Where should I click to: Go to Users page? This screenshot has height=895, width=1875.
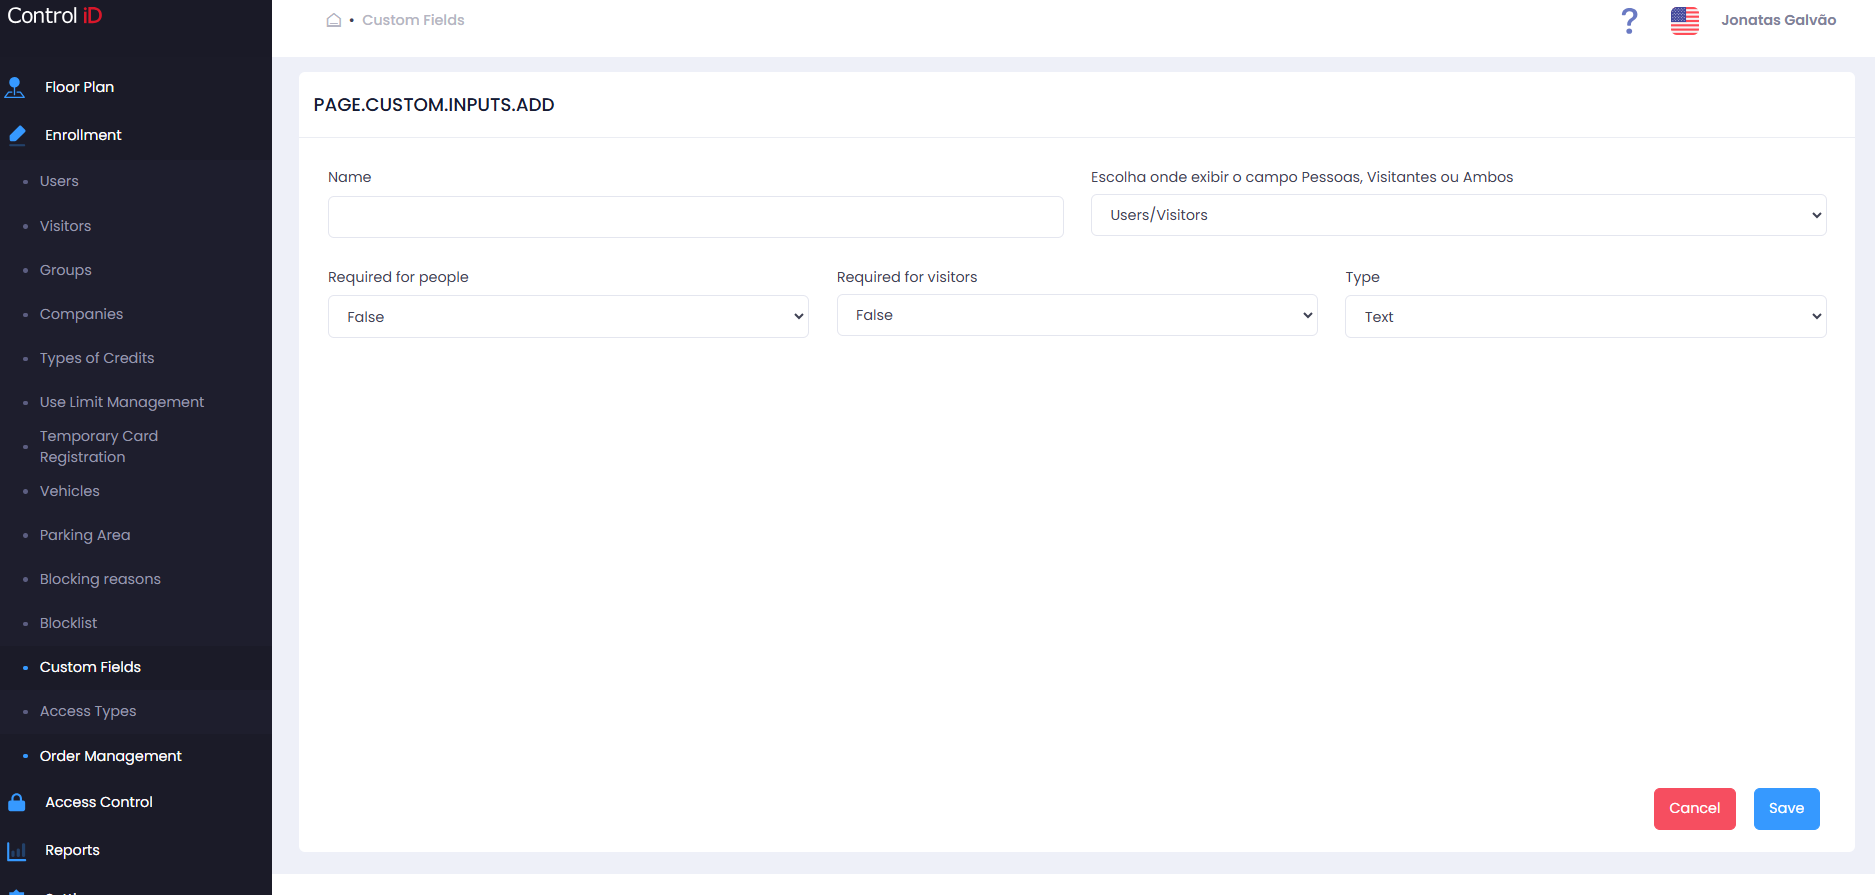point(59,181)
